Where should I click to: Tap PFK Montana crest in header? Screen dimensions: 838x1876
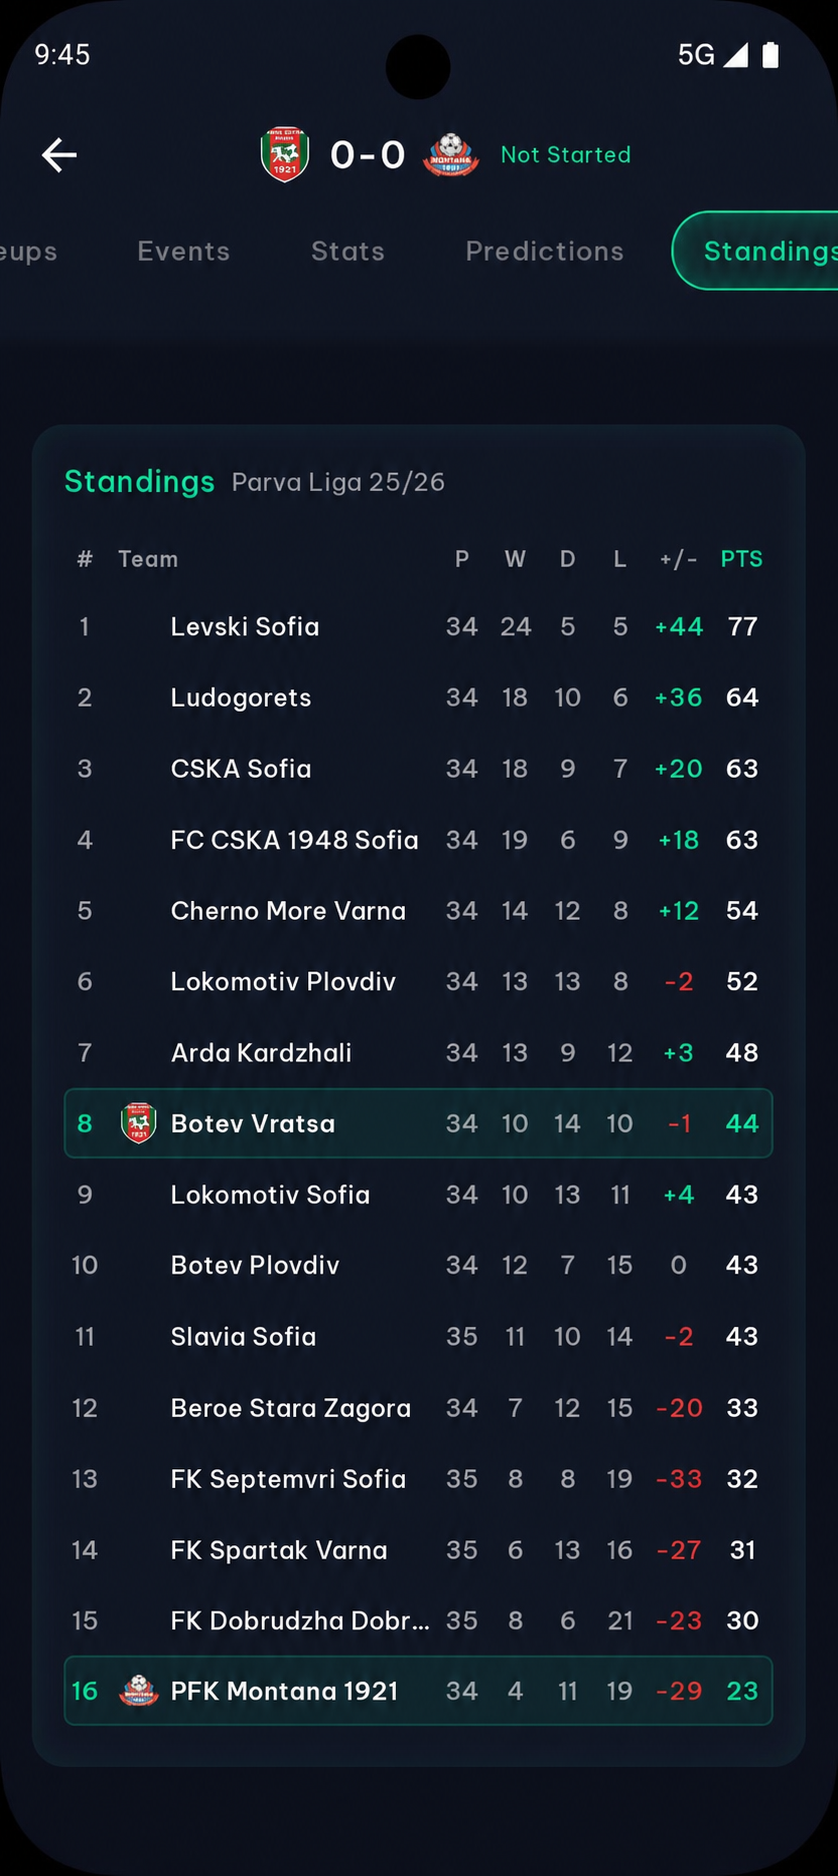tap(451, 155)
